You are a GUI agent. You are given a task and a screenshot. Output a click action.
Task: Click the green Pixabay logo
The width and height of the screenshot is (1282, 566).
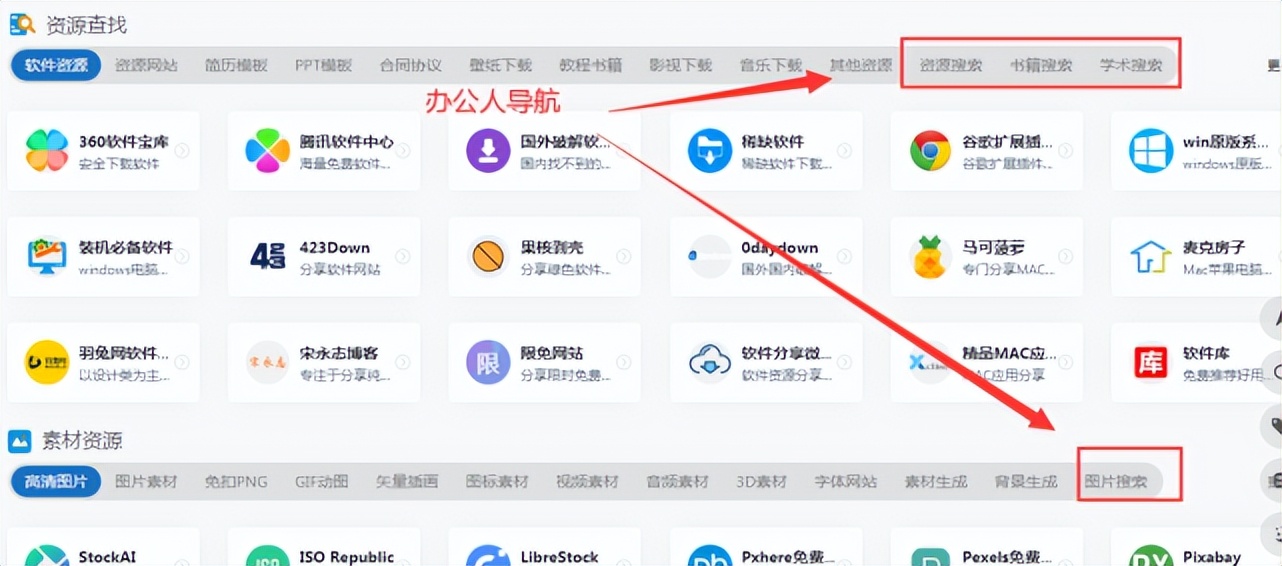click(1151, 556)
